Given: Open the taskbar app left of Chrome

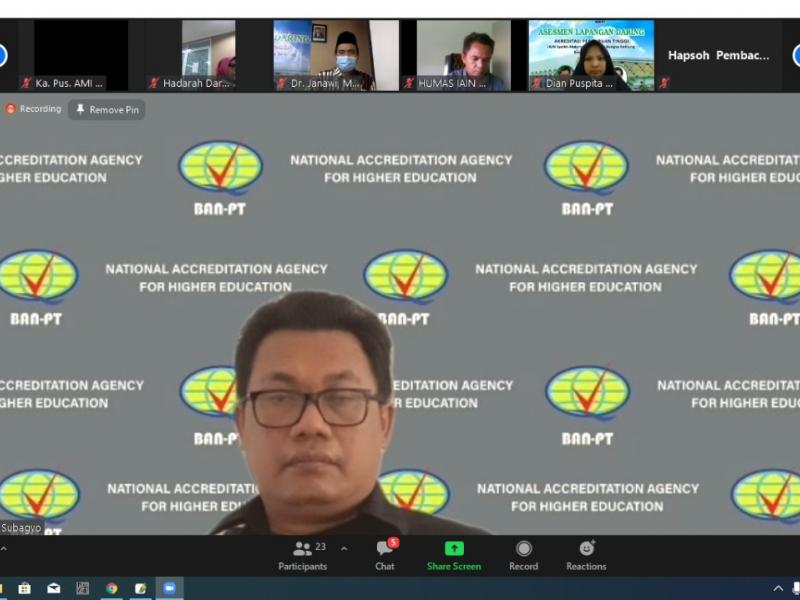Looking at the screenshot, I should coord(83,589).
